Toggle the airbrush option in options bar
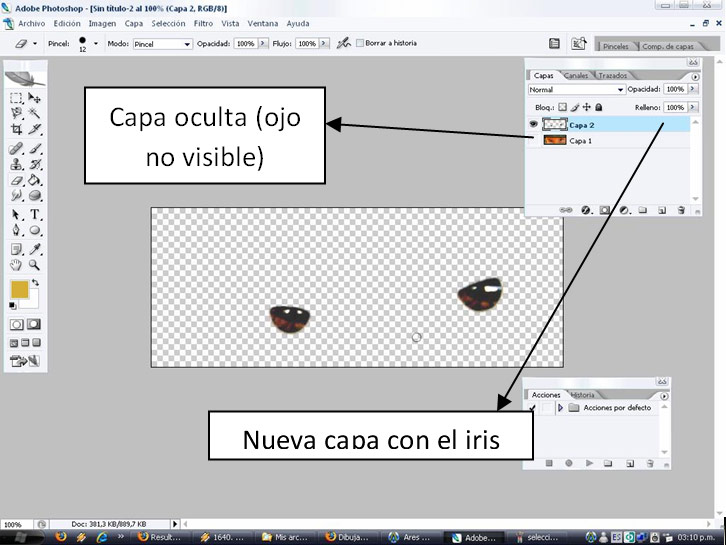 tap(343, 44)
